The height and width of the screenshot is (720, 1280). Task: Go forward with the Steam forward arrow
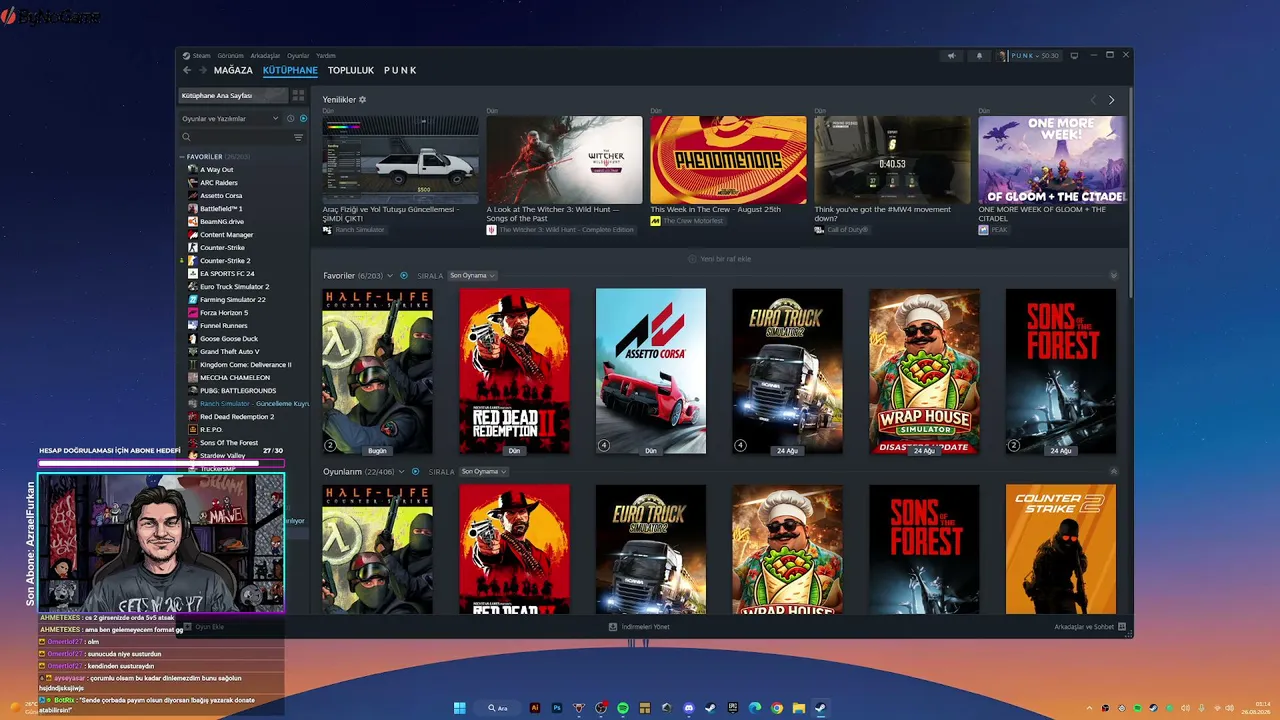[x=203, y=70]
